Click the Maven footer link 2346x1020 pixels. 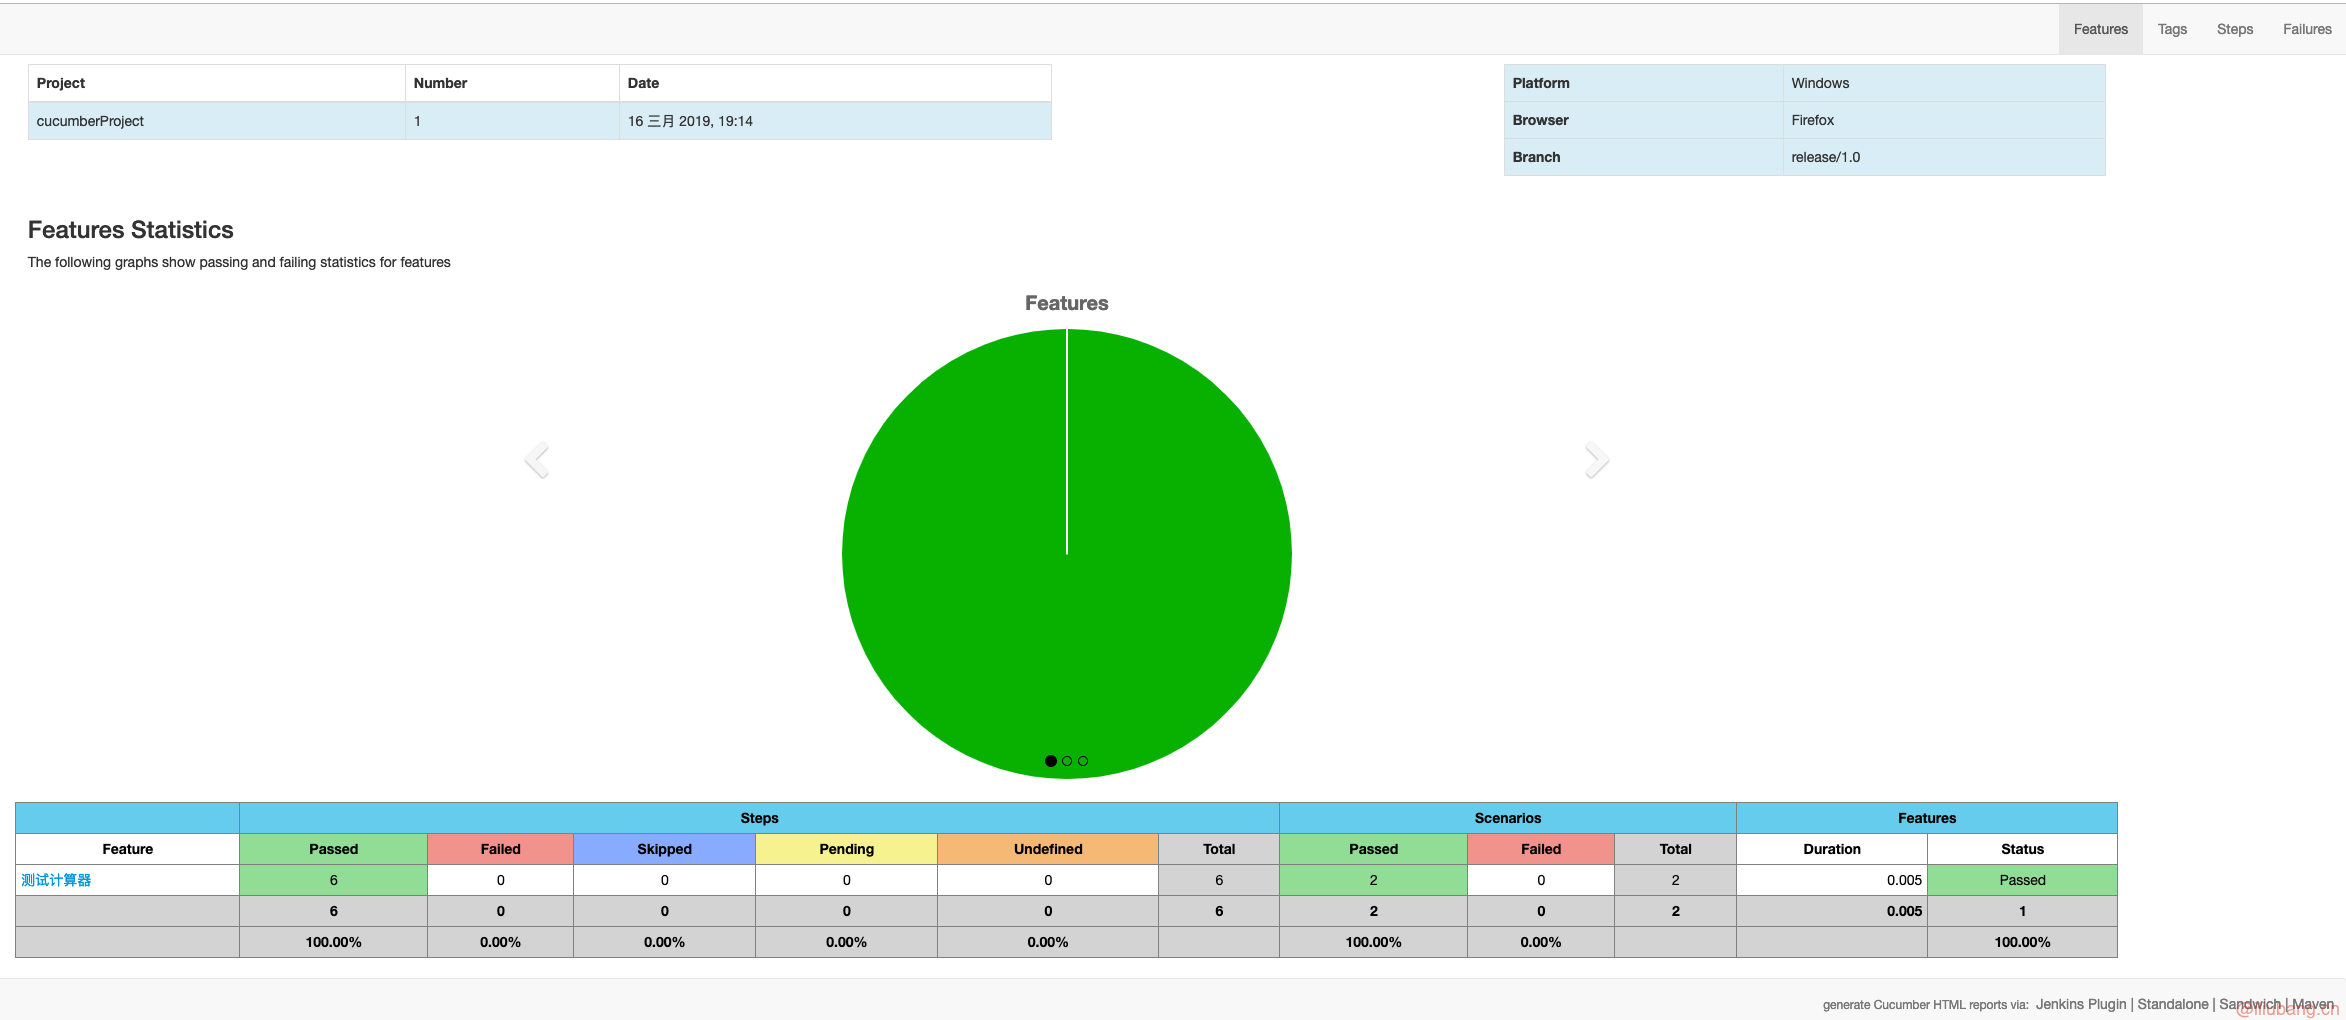pos(2312,1004)
